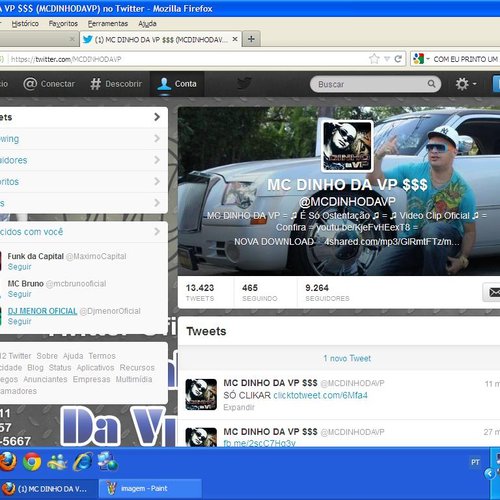Click the Twitter bird logo in navbar

(244, 83)
